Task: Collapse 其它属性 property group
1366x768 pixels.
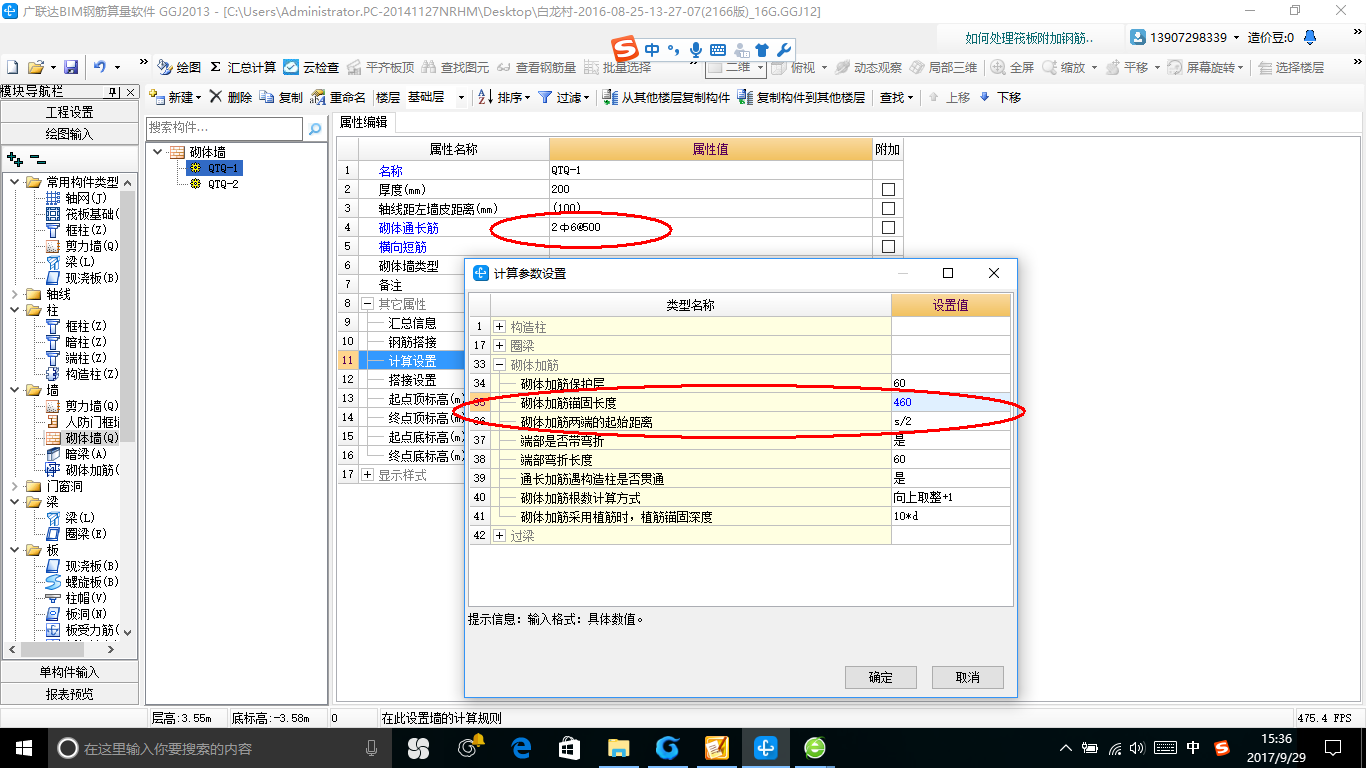Action: point(367,304)
